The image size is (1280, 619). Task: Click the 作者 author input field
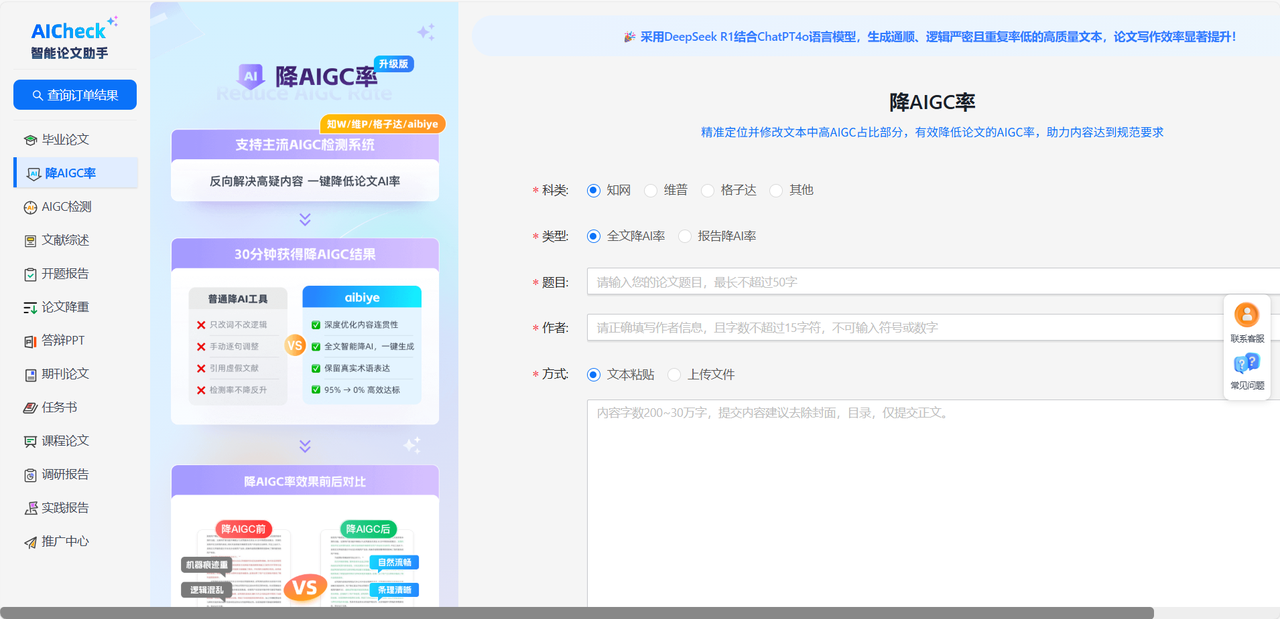(933, 328)
